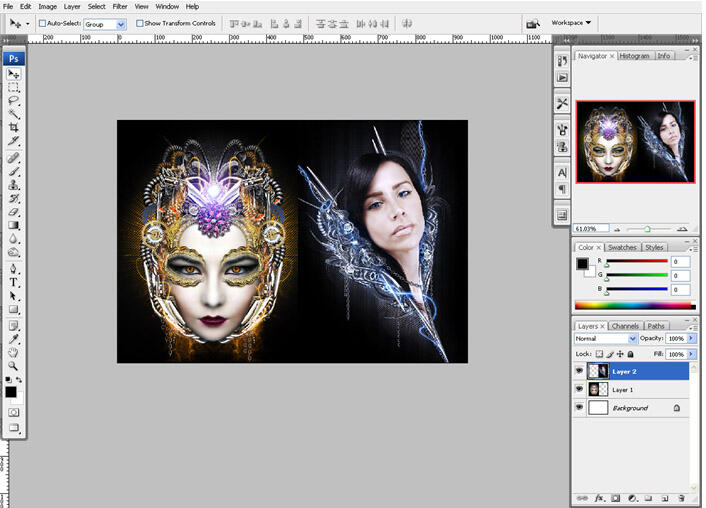This screenshot has height=508, width=706.
Task: Hide Layer 2 using its eye icon
Action: (x=579, y=371)
